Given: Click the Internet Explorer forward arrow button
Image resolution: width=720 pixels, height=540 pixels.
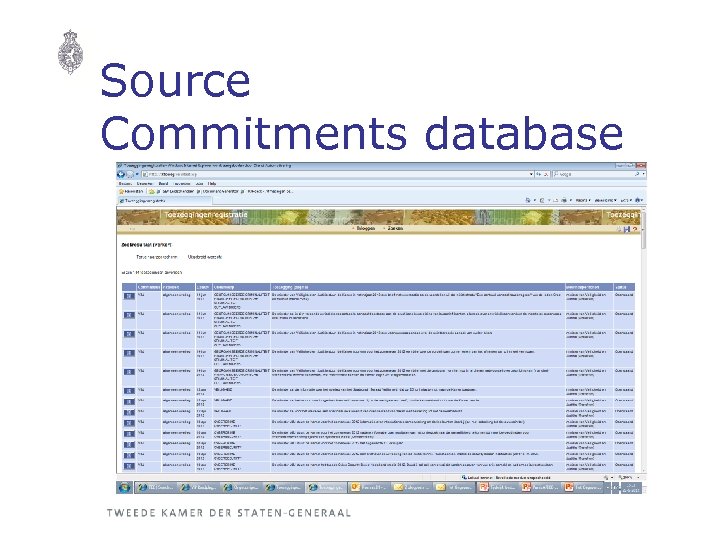Looking at the screenshot, I should (x=130, y=174).
